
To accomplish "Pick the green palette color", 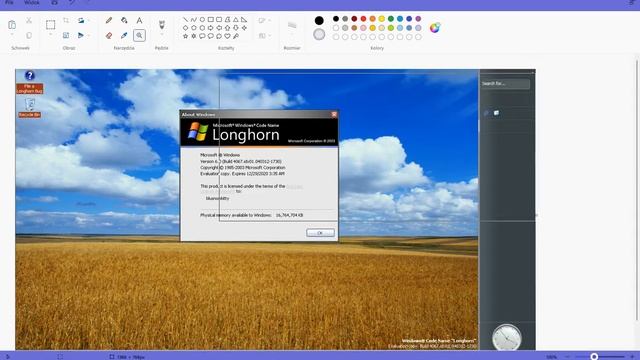I will 391,19.
